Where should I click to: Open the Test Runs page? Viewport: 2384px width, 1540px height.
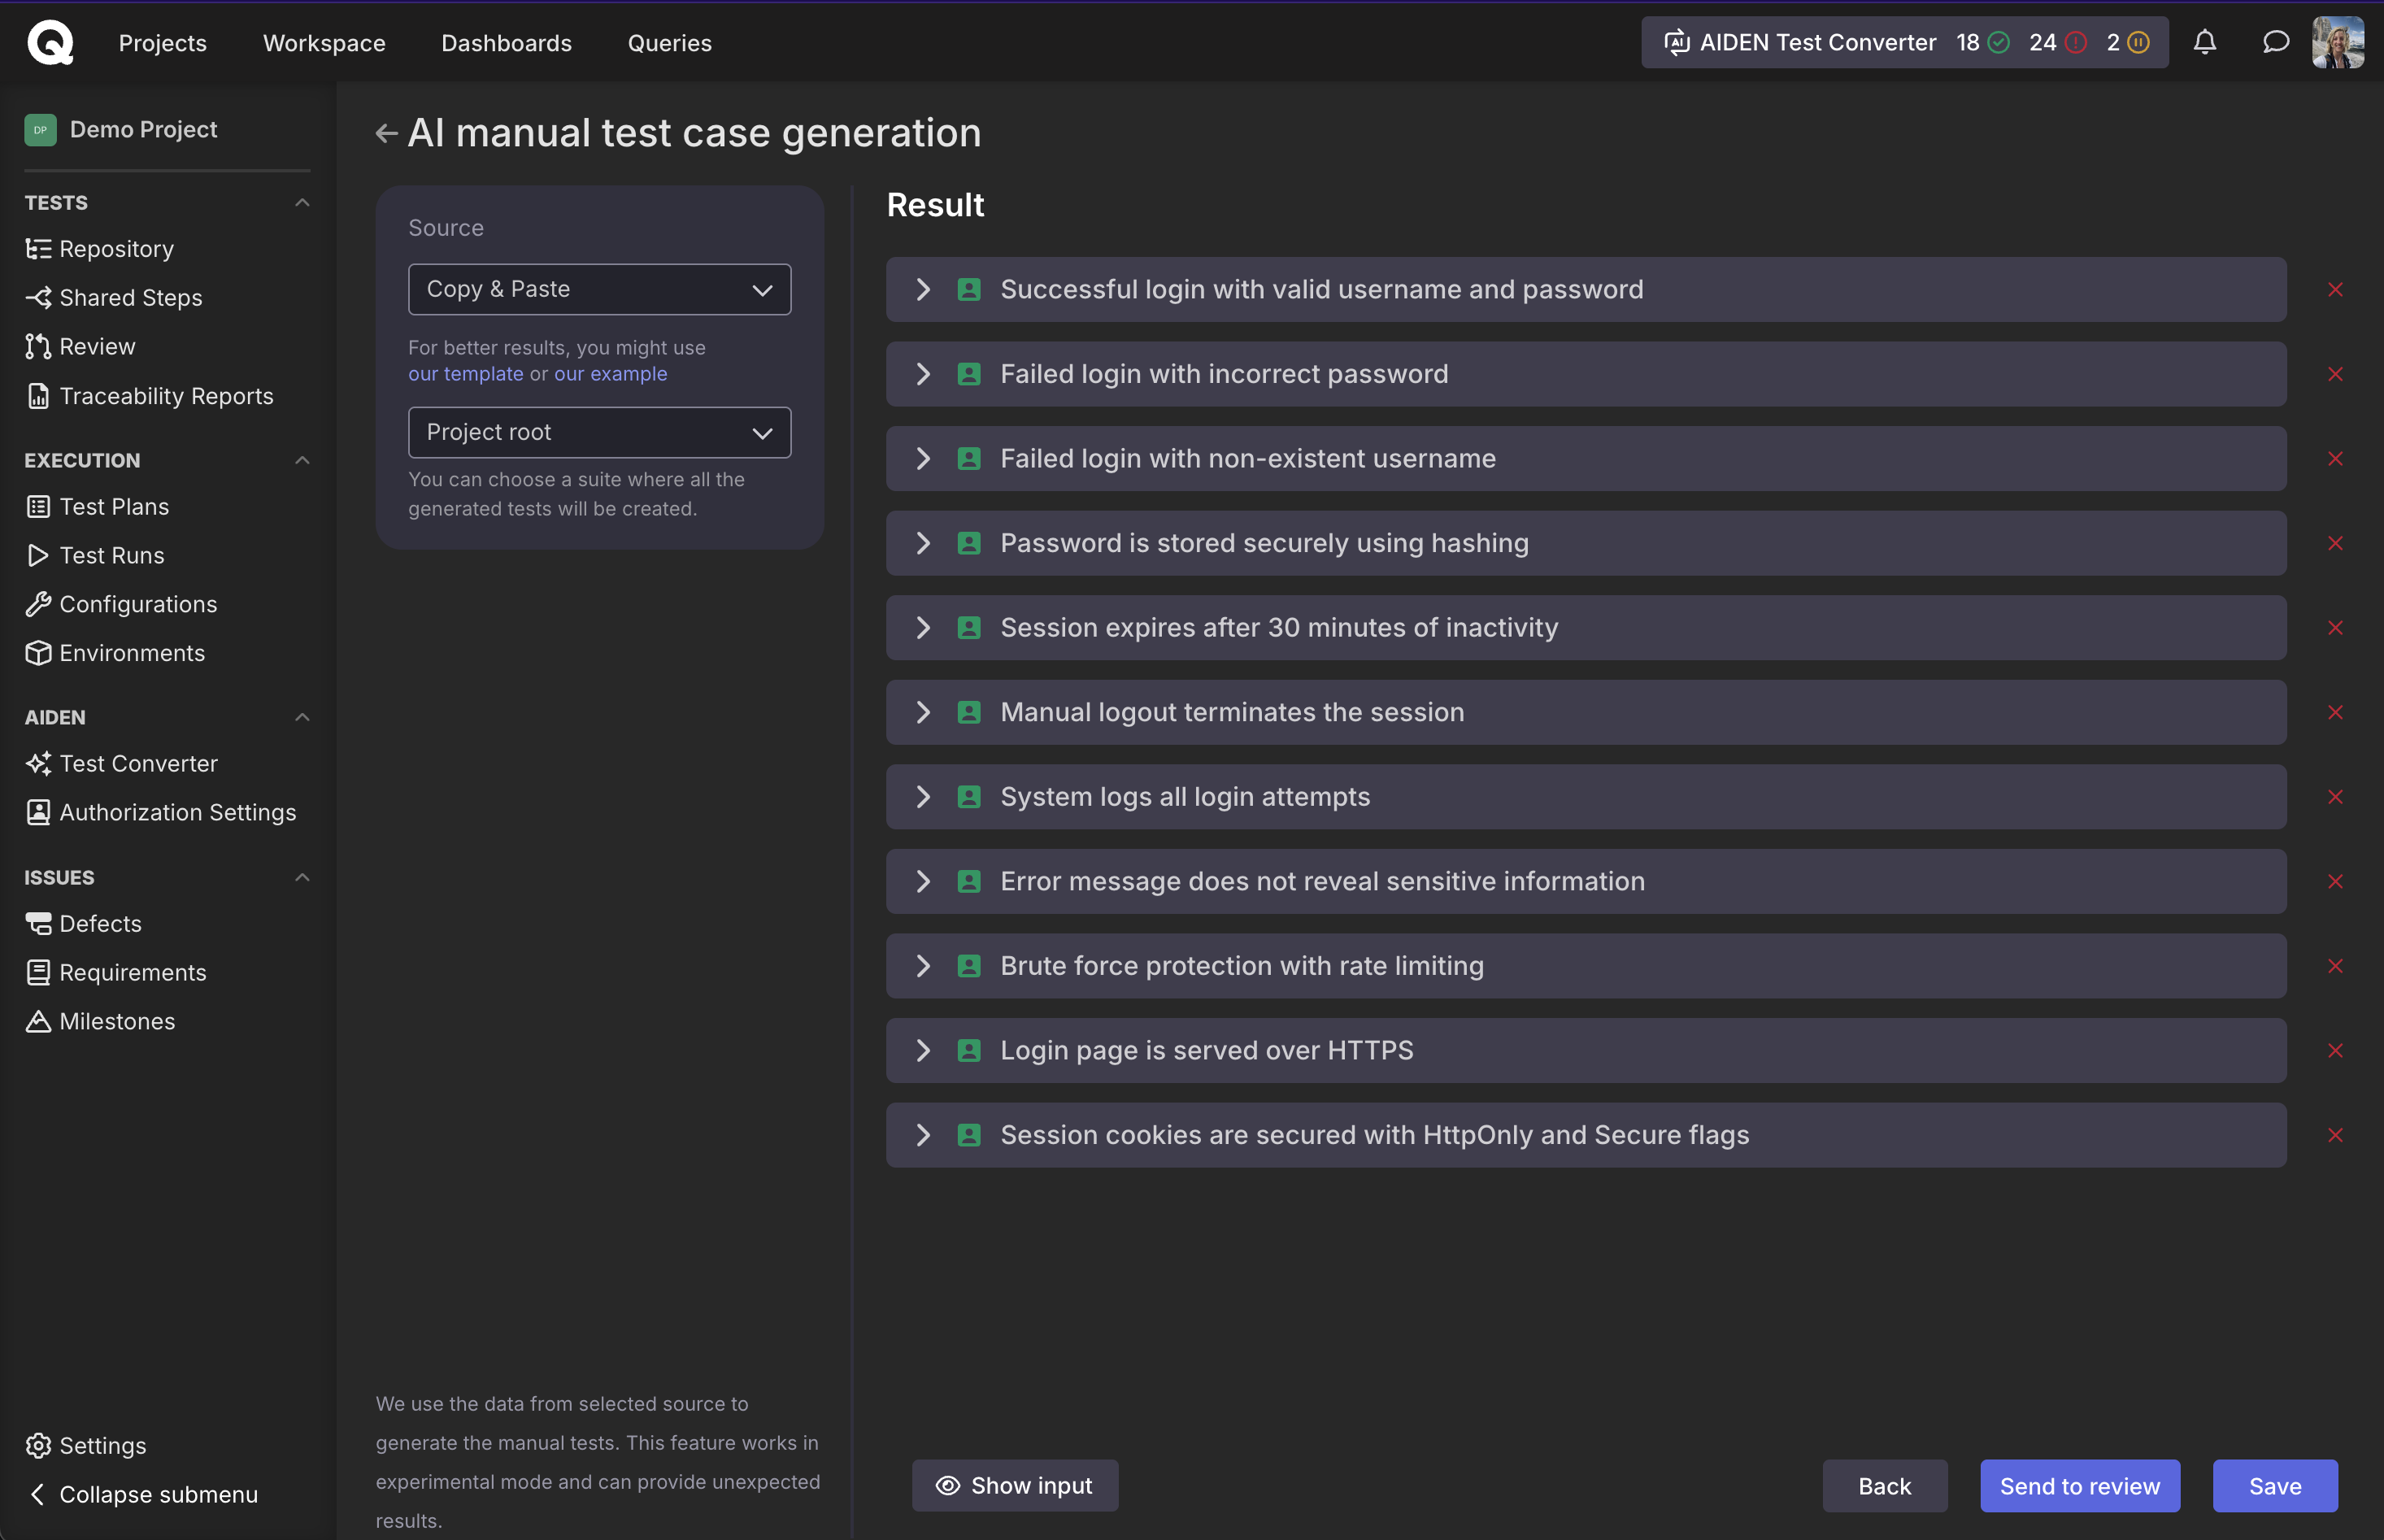coord(110,555)
